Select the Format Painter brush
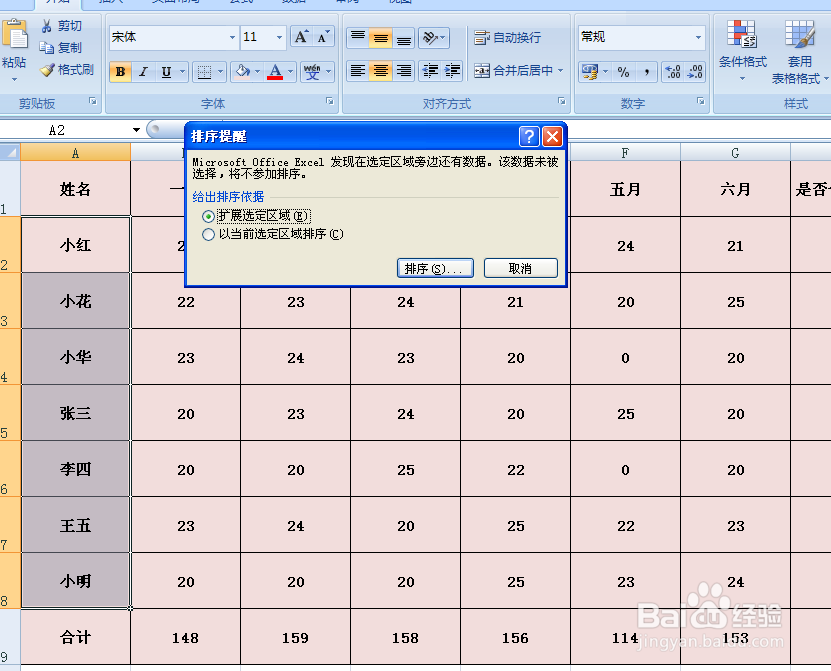The width and height of the screenshot is (831, 671). point(47,69)
